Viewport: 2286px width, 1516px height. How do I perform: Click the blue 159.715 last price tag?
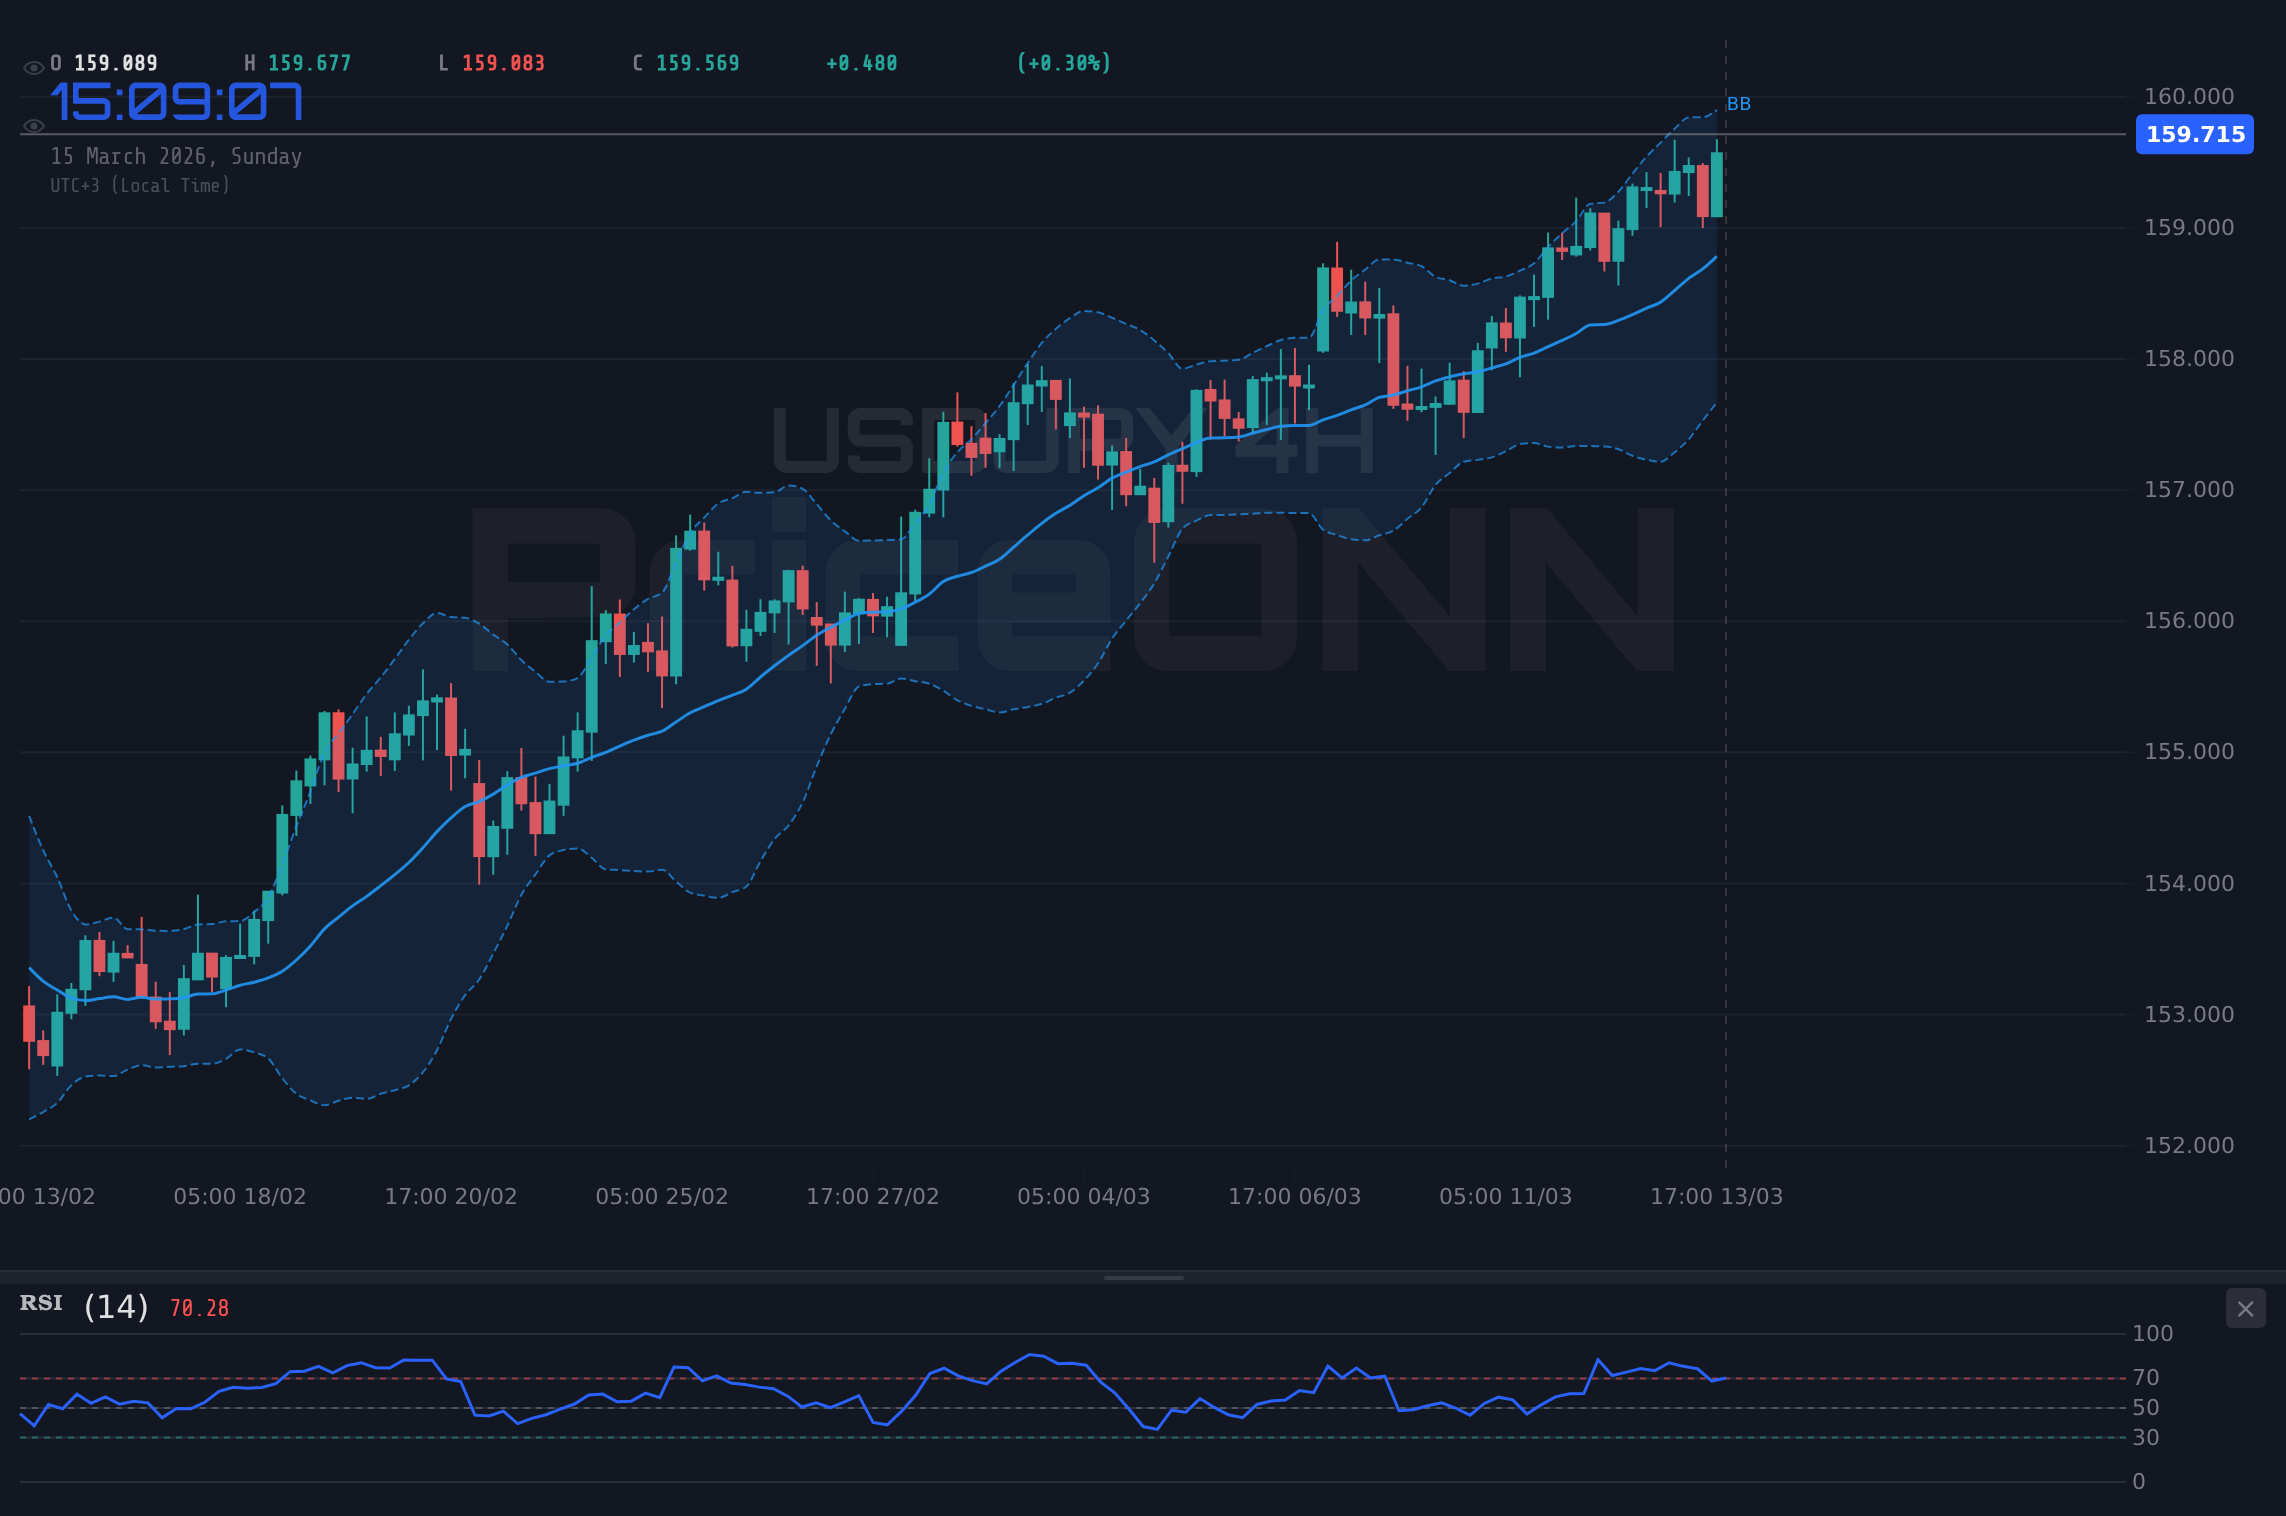coord(2194,134)
